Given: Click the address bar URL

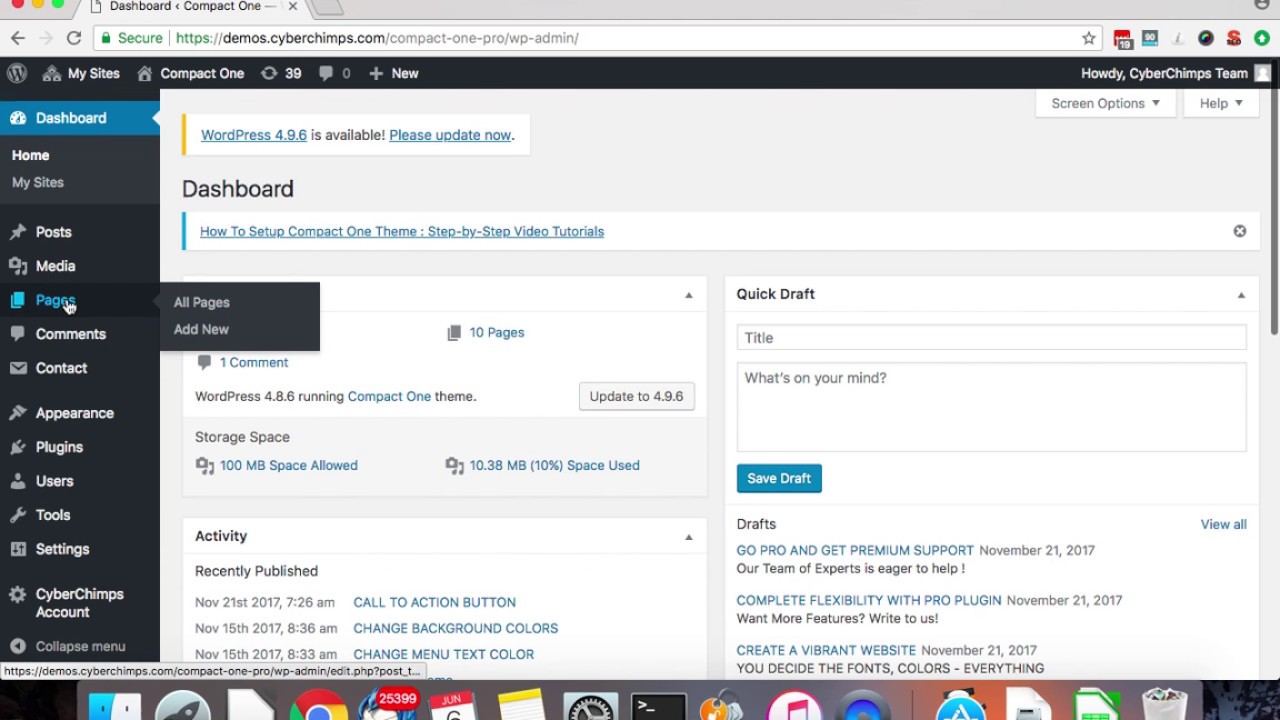Looking at the screenshot, I should [x=377, y=38].
